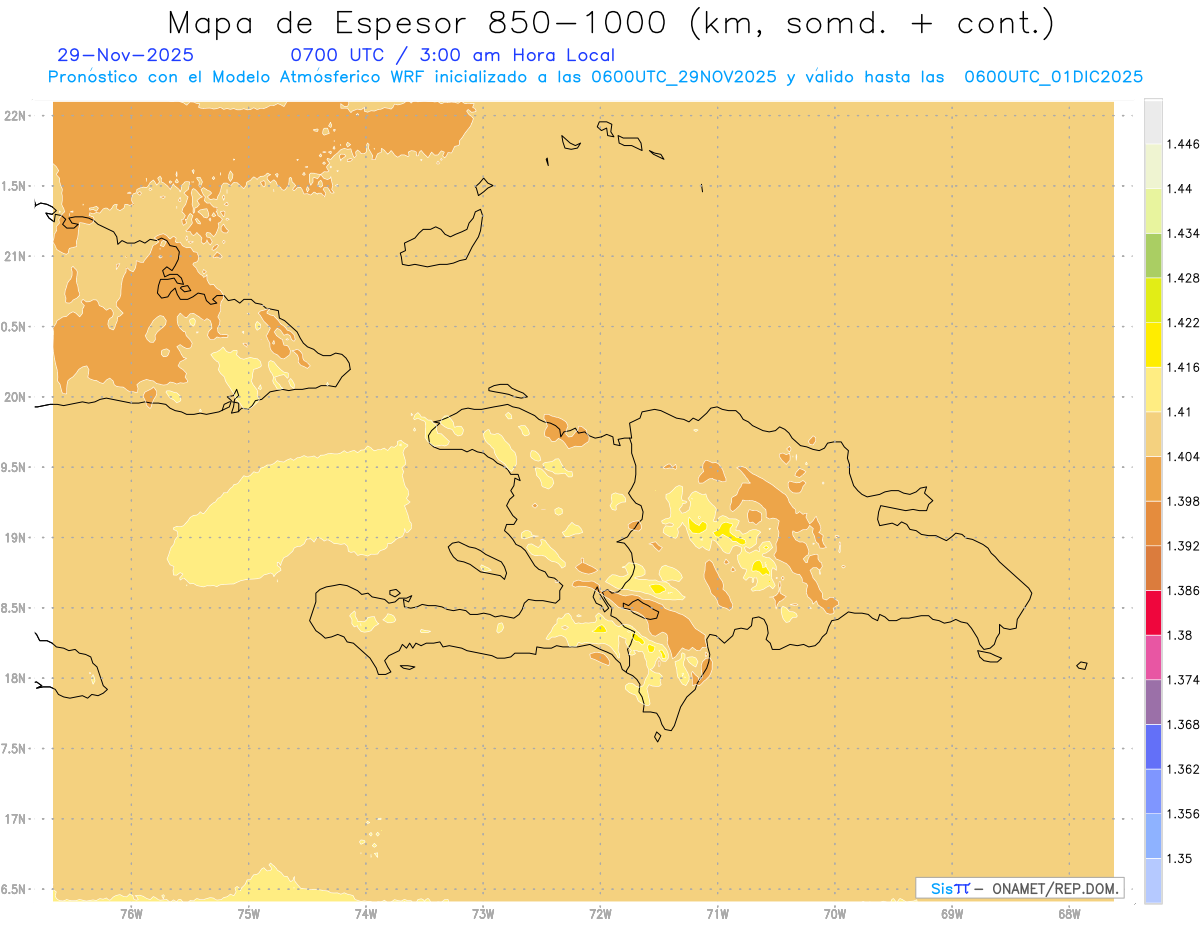Viewport: 1200px width, 927px height.
Task: Click the '1.428' colorbar value
Action: (x=1183, y=278)
